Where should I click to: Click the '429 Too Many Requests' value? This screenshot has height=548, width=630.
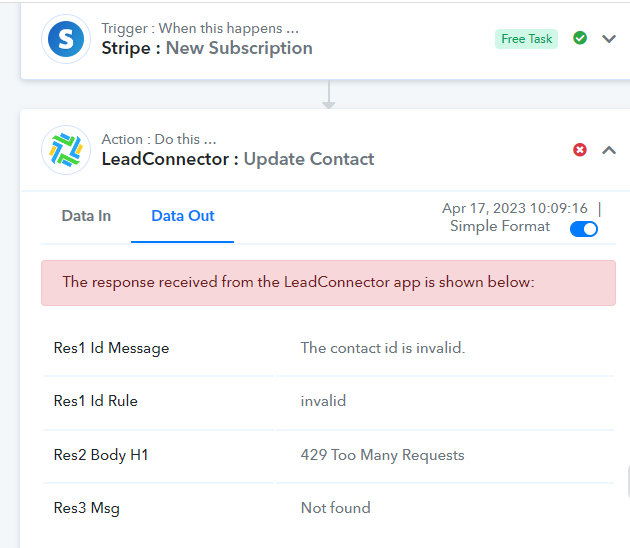click(382, 455)
